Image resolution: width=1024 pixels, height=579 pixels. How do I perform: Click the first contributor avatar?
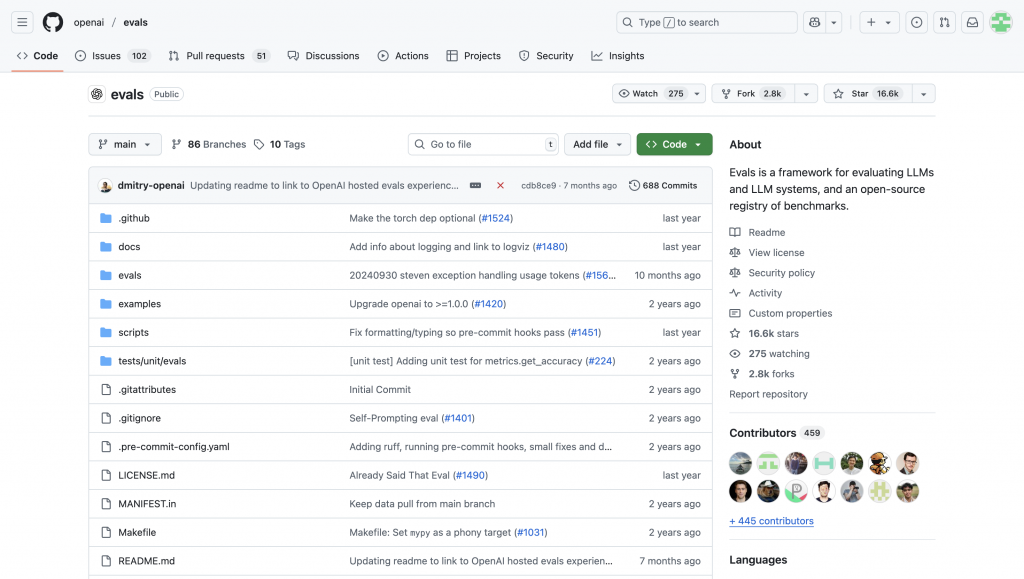[740, 463]
